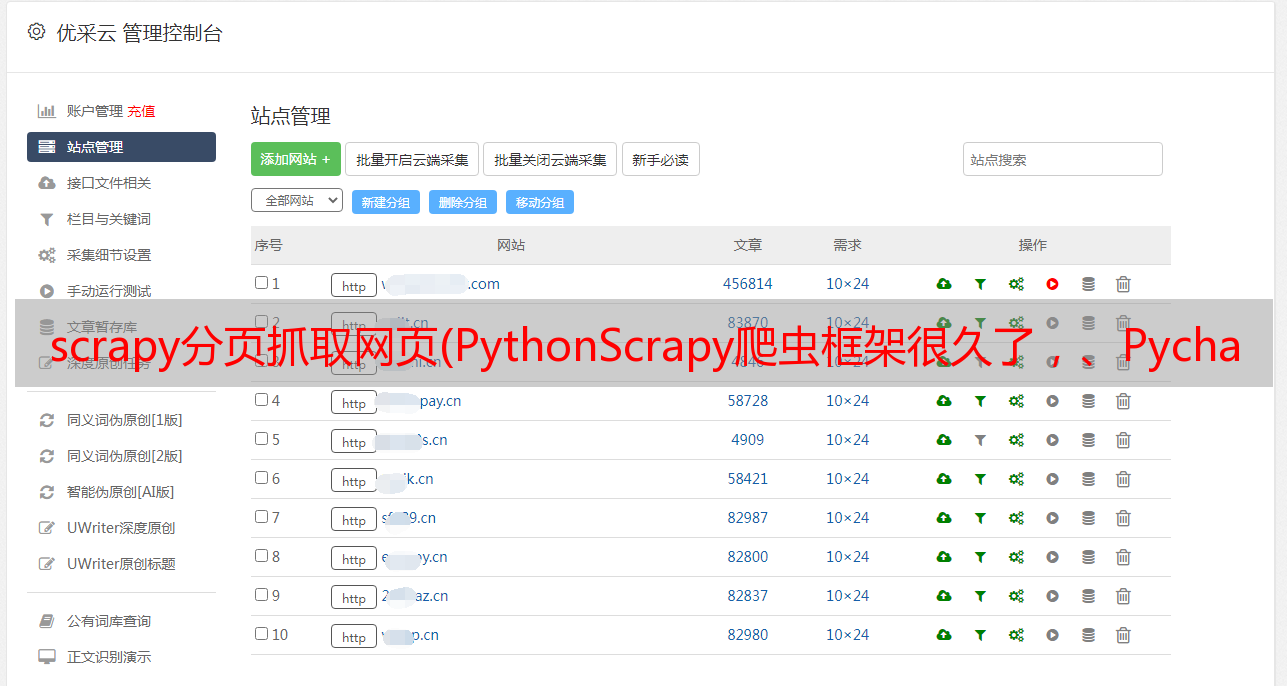Open 账户管理 in the sidebar
The width and height of the screenshot is (1287, 686).
coord(95,111)
